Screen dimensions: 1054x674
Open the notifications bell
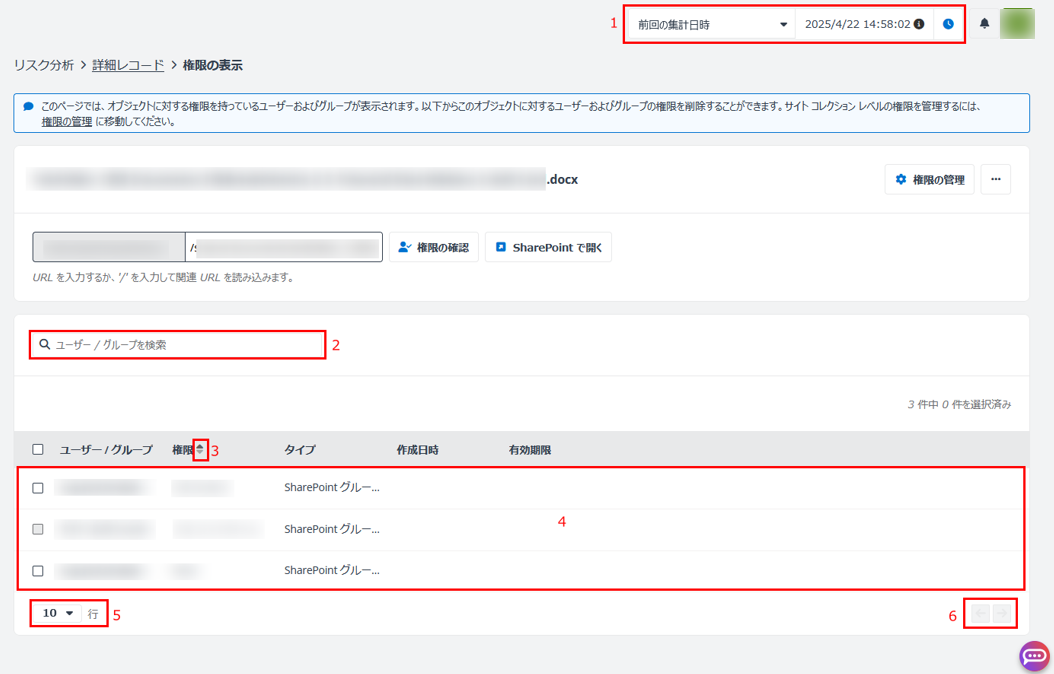click(984, 24)
